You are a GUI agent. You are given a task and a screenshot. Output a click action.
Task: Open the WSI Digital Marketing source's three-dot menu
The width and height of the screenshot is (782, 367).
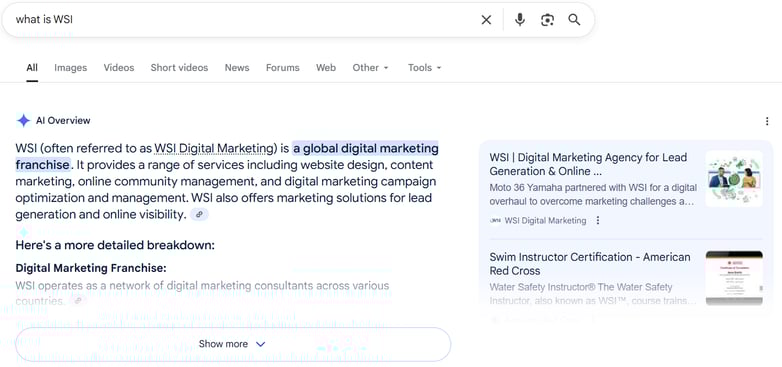pos(598,220)
